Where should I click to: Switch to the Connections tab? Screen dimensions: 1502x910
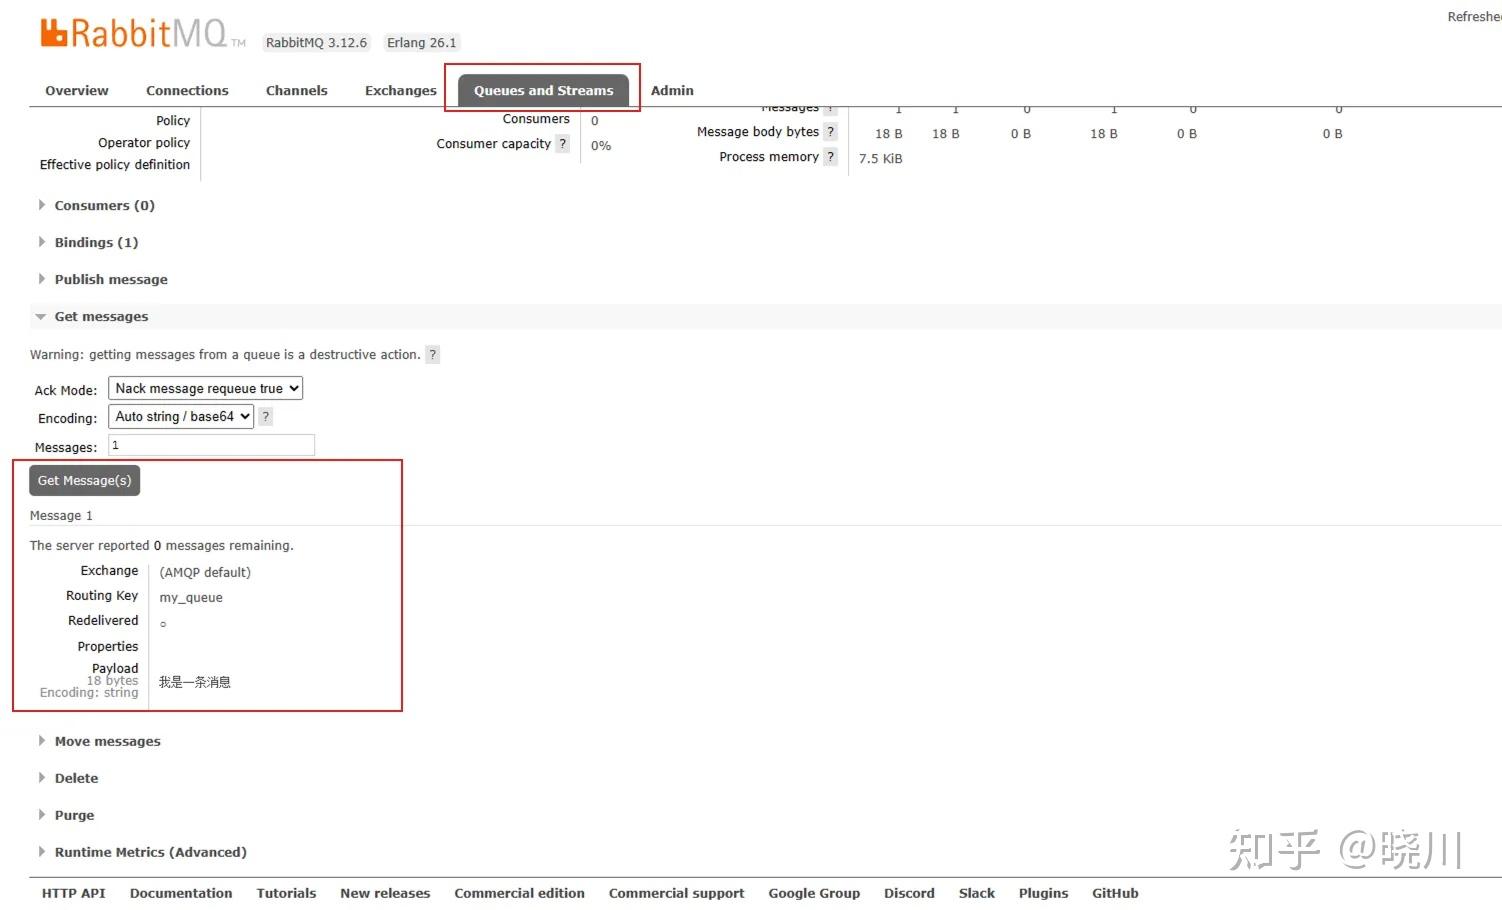187,90
